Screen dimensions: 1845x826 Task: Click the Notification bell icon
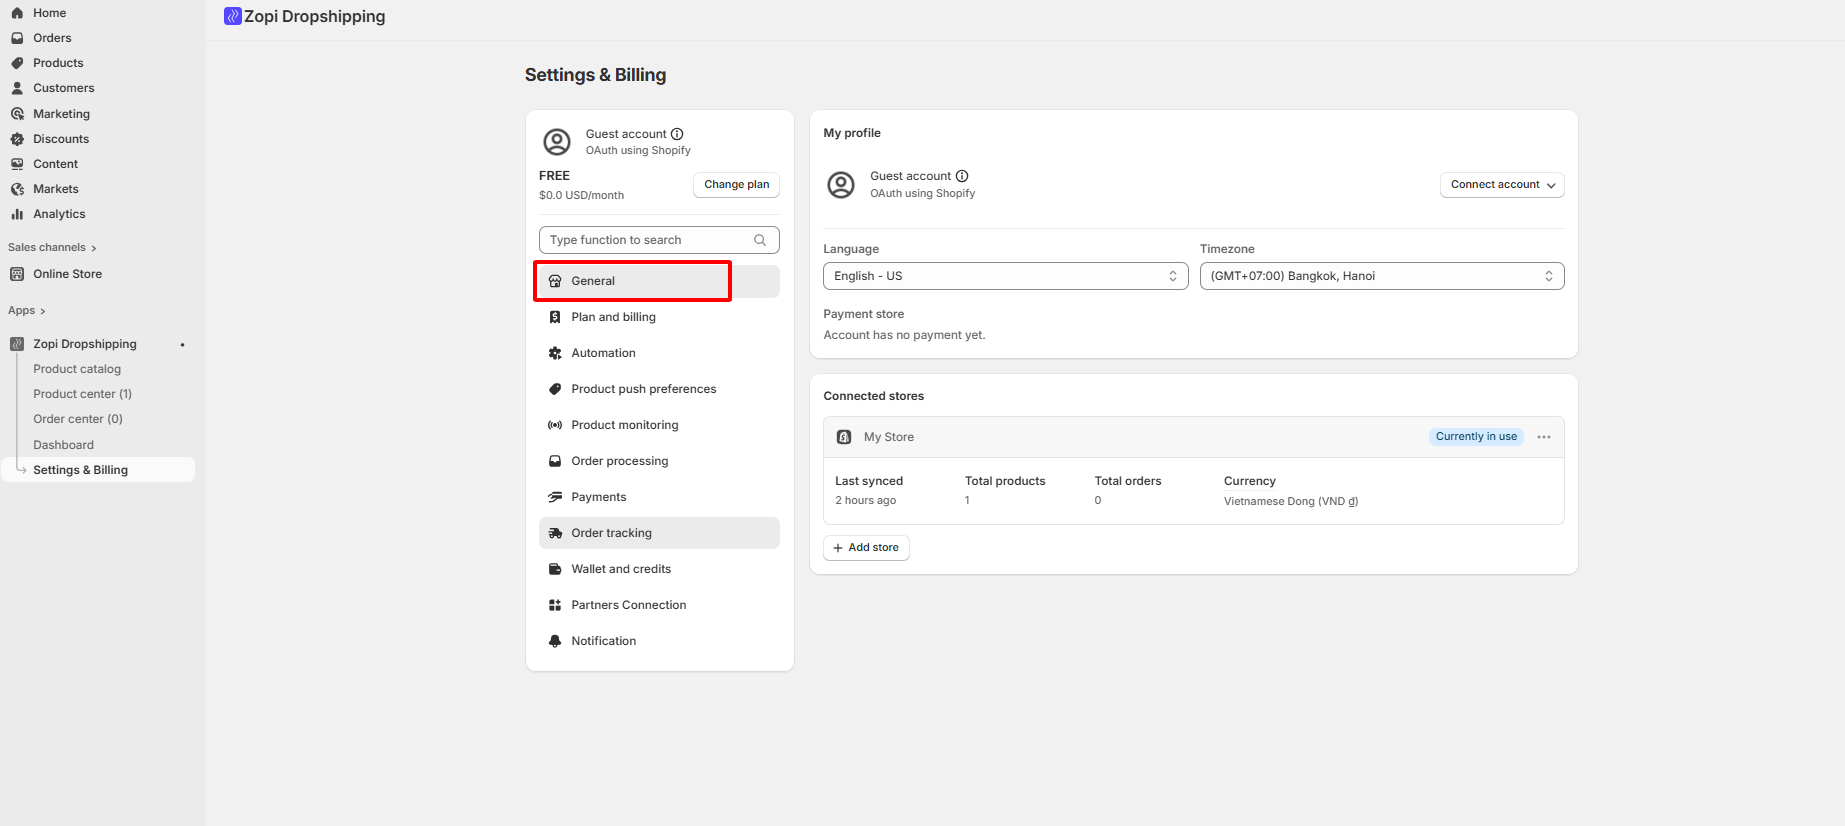click(555, 641)
